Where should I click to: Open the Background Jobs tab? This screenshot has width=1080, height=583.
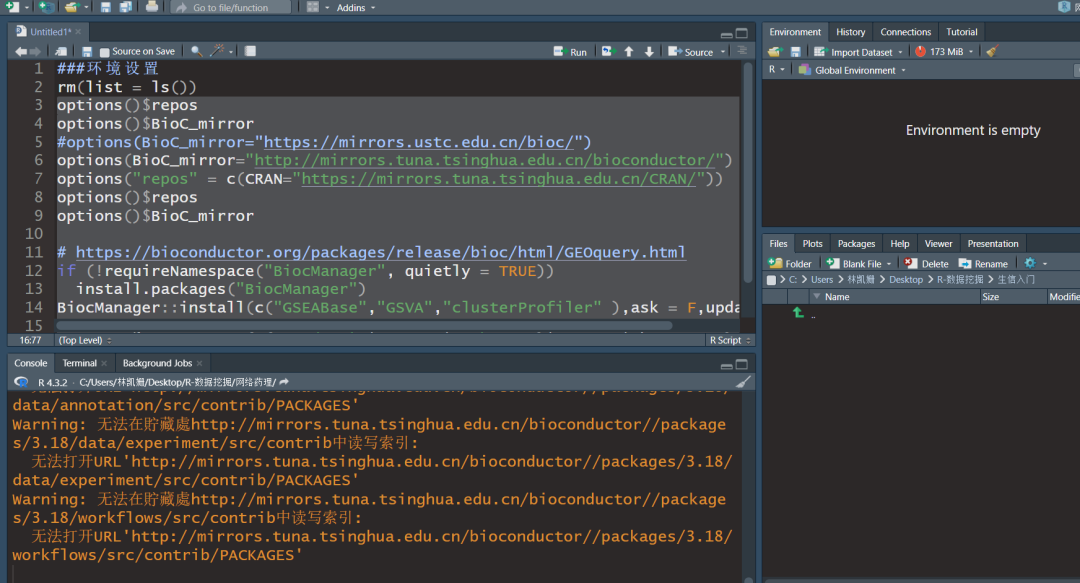(157, 363)
